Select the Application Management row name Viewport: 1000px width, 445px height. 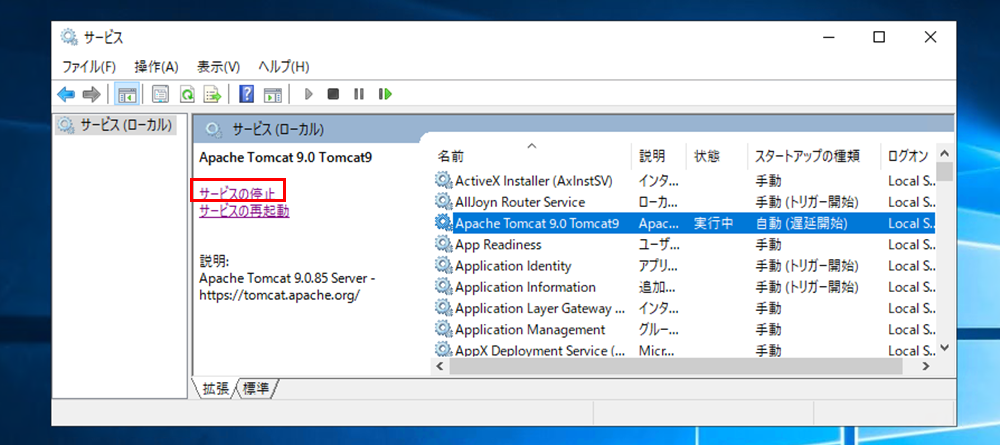530,330
